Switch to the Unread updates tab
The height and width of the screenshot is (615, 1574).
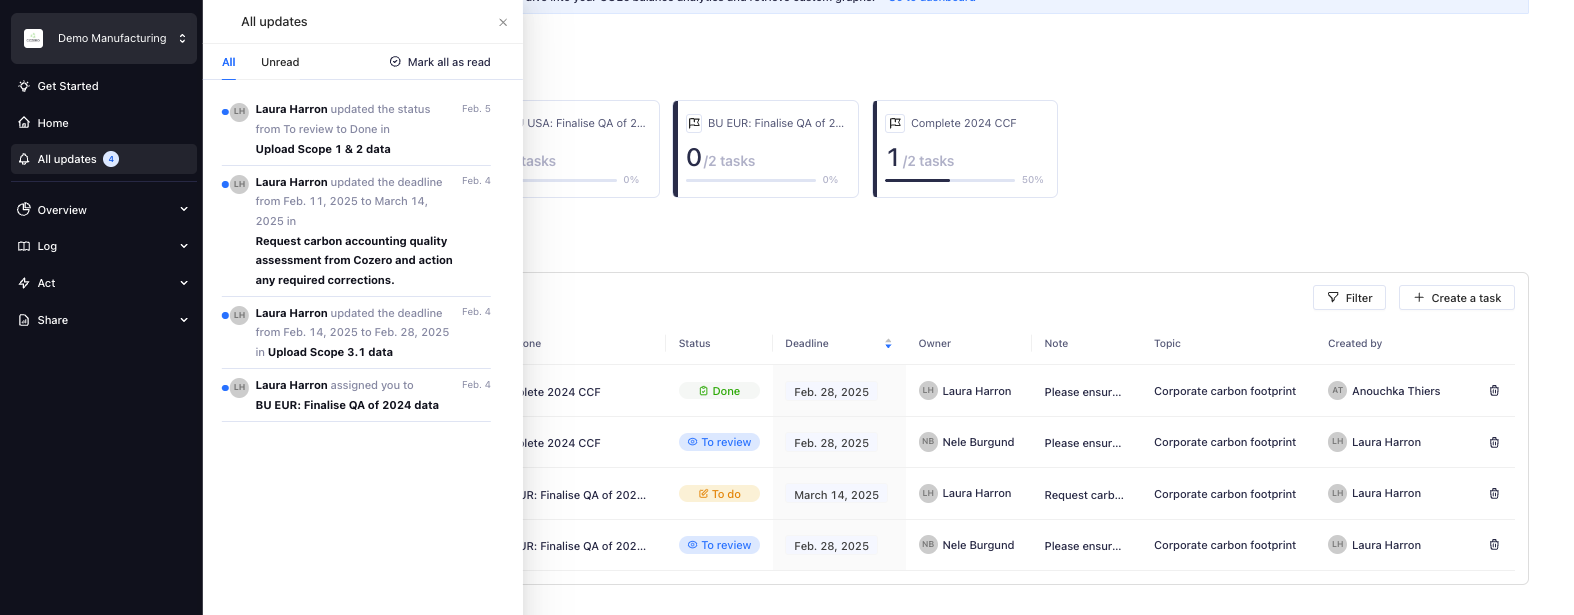pyautogui.click(x=280, y=62)
